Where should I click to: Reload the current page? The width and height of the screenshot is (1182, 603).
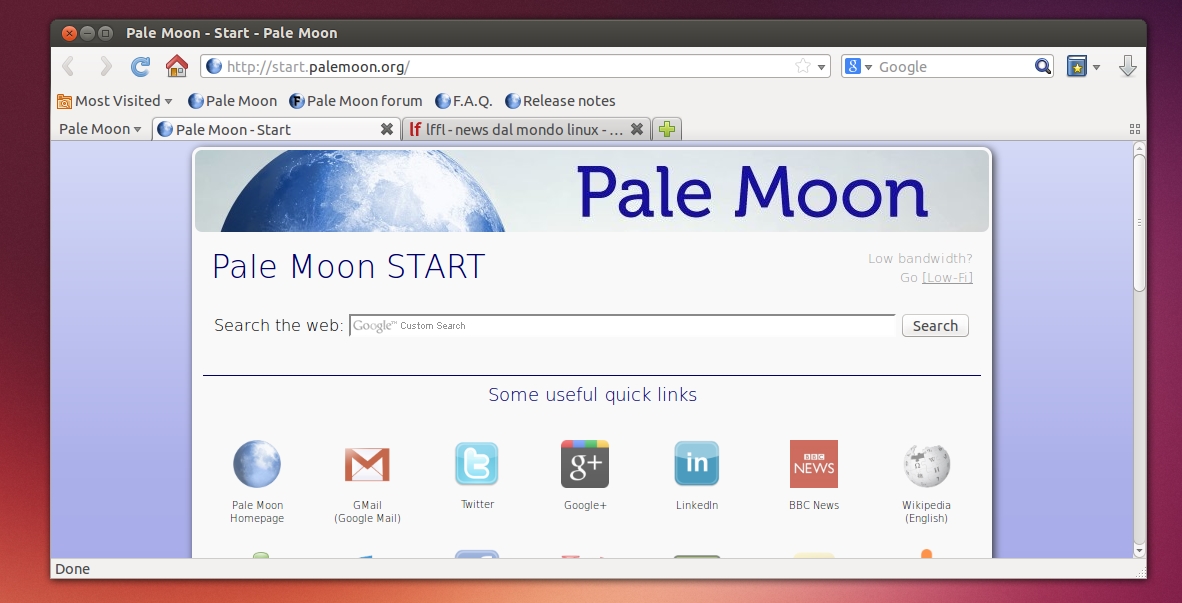140,66
